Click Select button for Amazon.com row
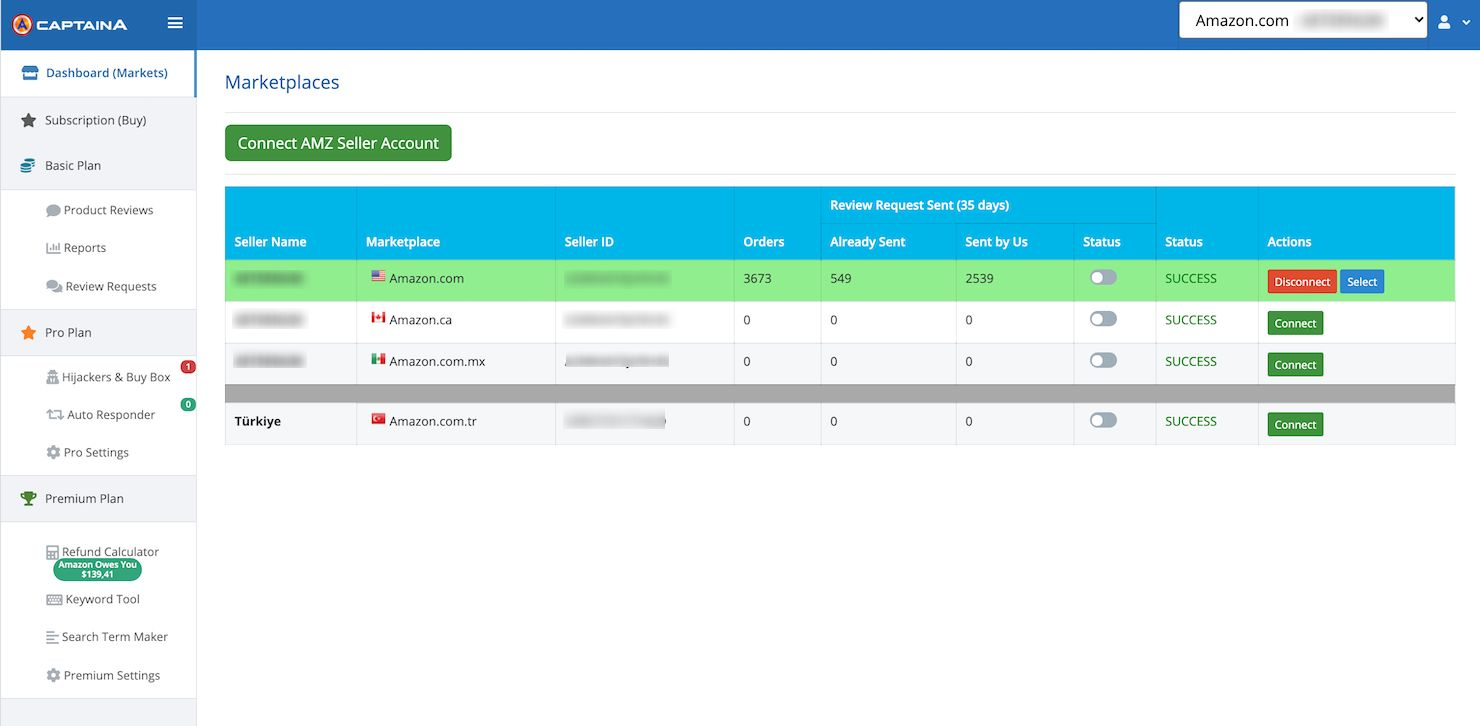Screen dimensions: 1480x726 [1362, 282]
